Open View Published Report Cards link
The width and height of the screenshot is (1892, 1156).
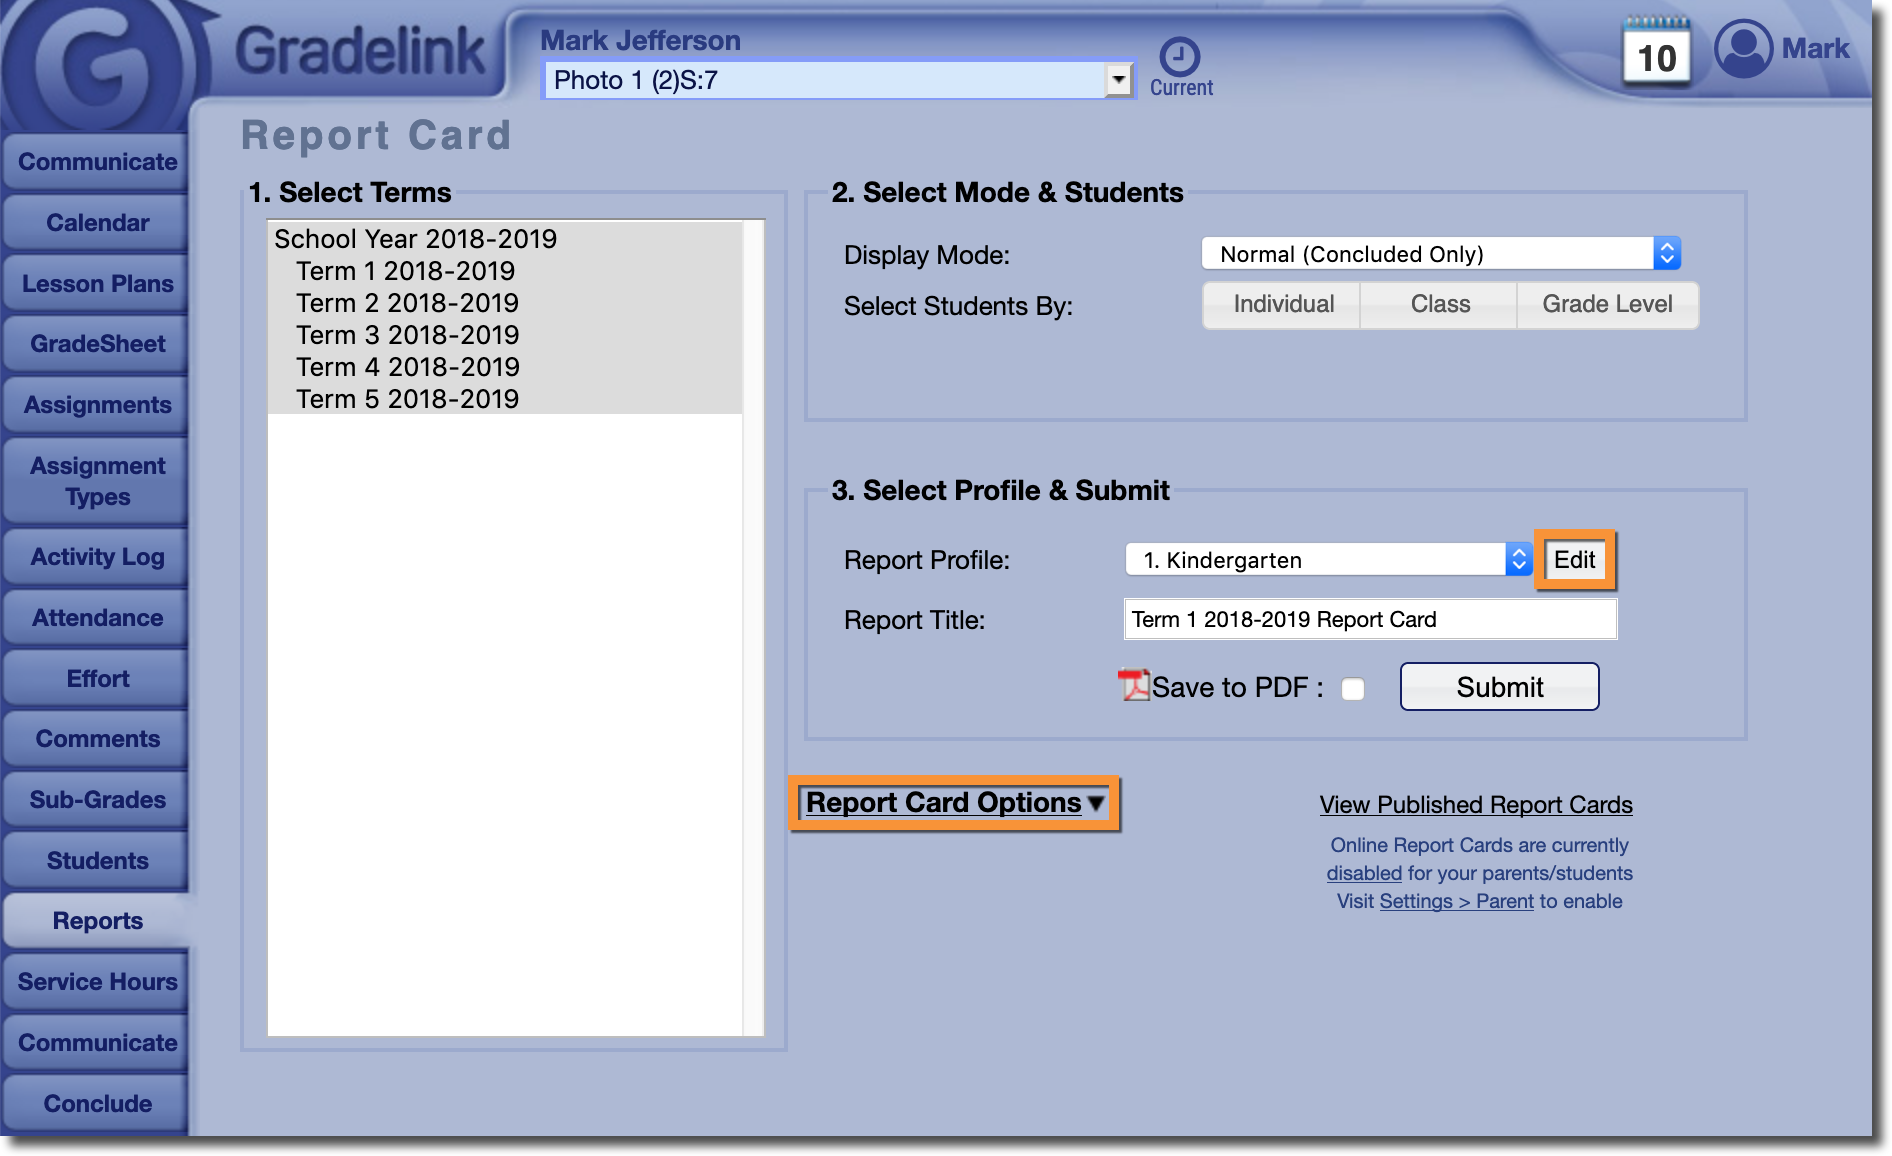(x=1475, y=805)
